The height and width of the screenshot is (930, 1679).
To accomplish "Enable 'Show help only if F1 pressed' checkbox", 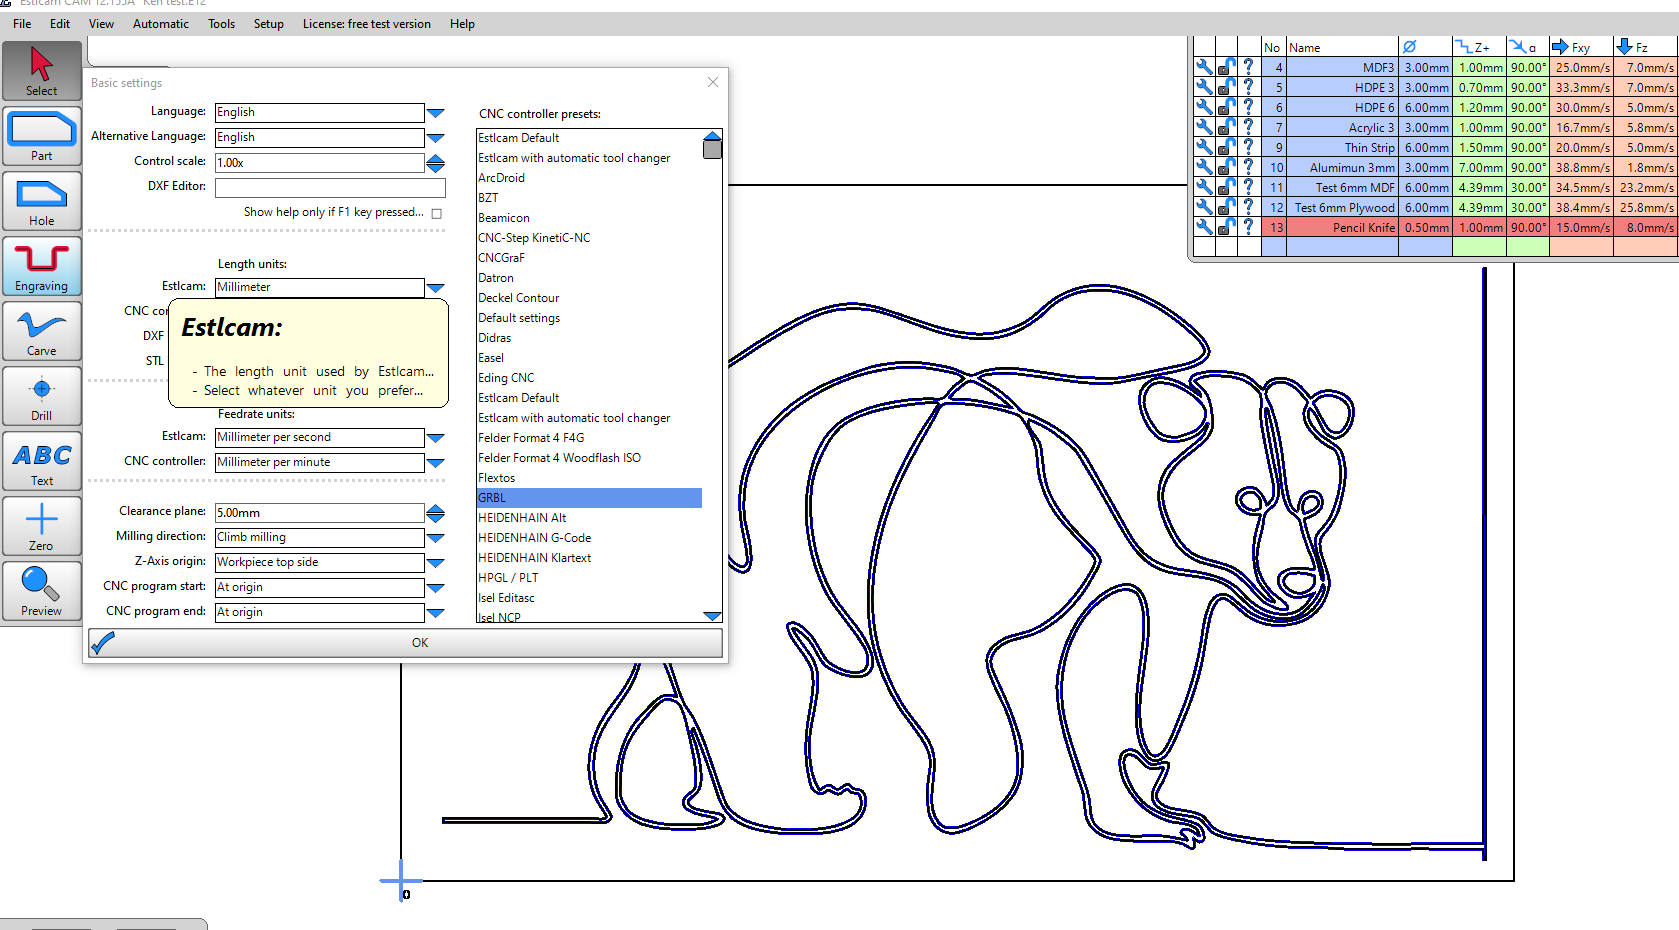I will 436,213.
